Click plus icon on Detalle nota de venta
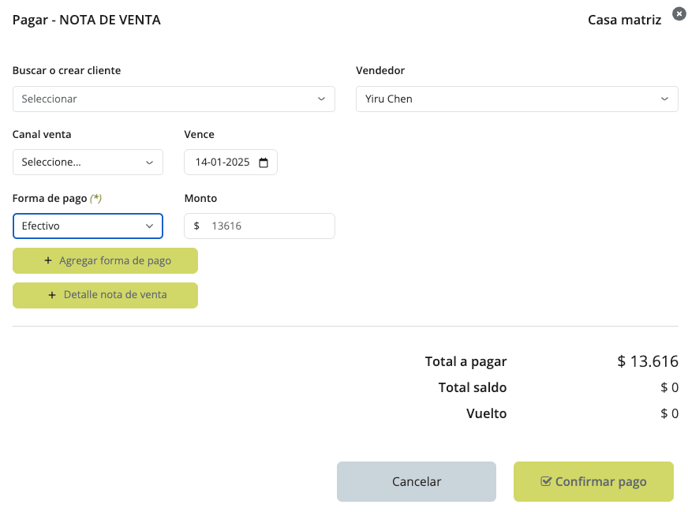 click(52, 295)
